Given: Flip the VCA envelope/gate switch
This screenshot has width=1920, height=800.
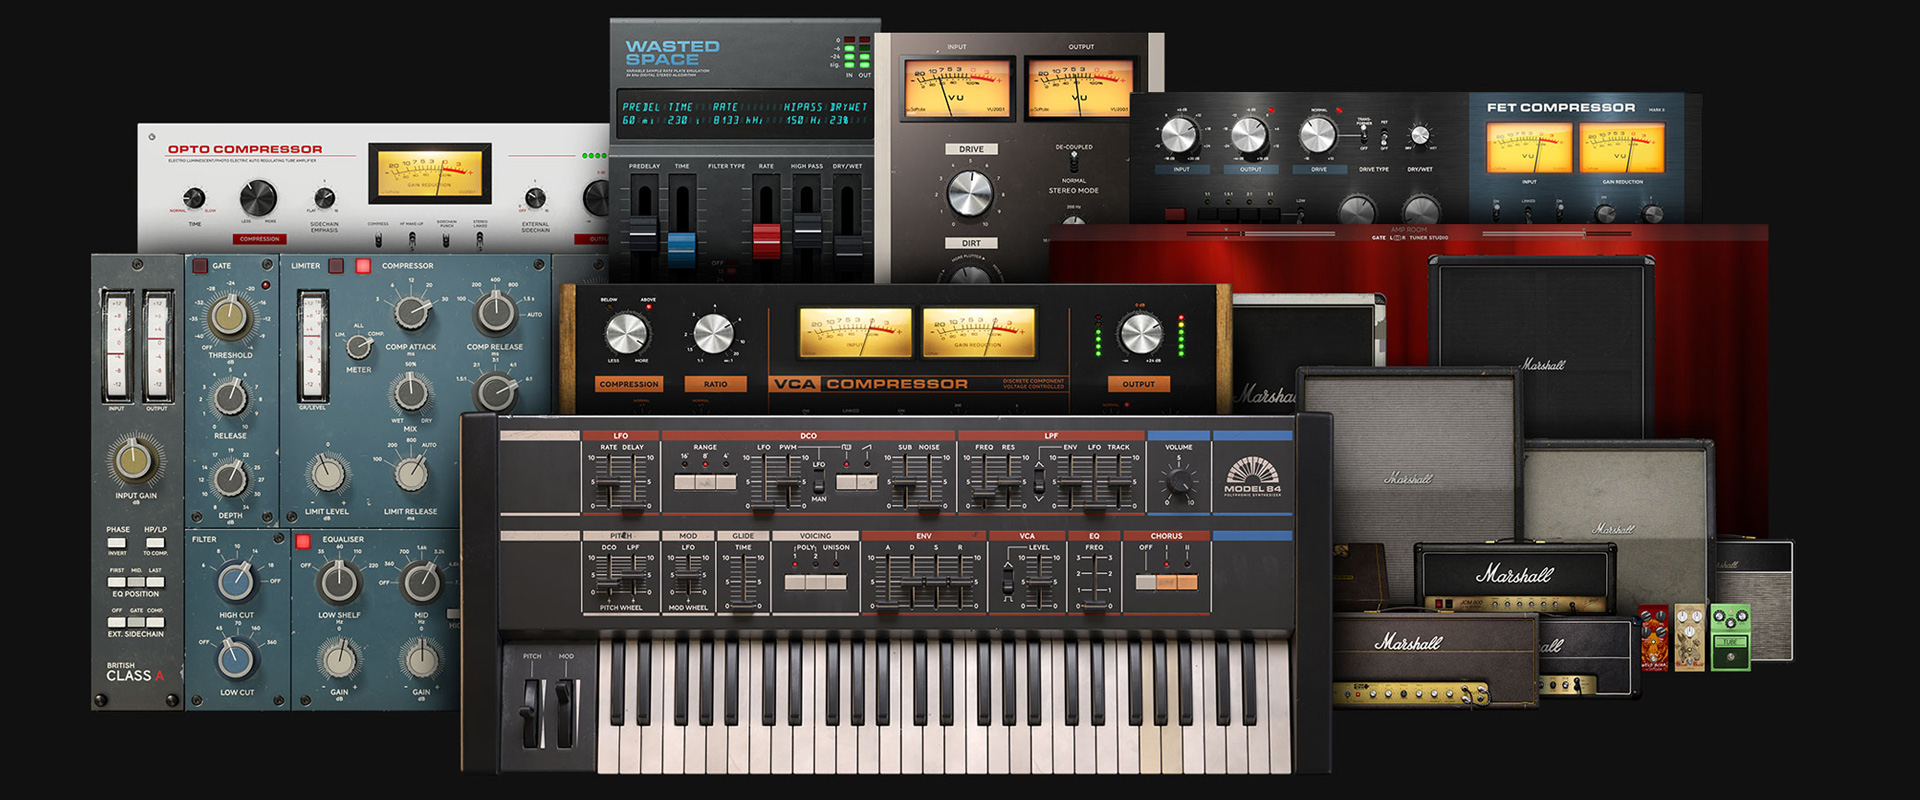Looking at the screenshot, I should click(x=1008, y=580).
